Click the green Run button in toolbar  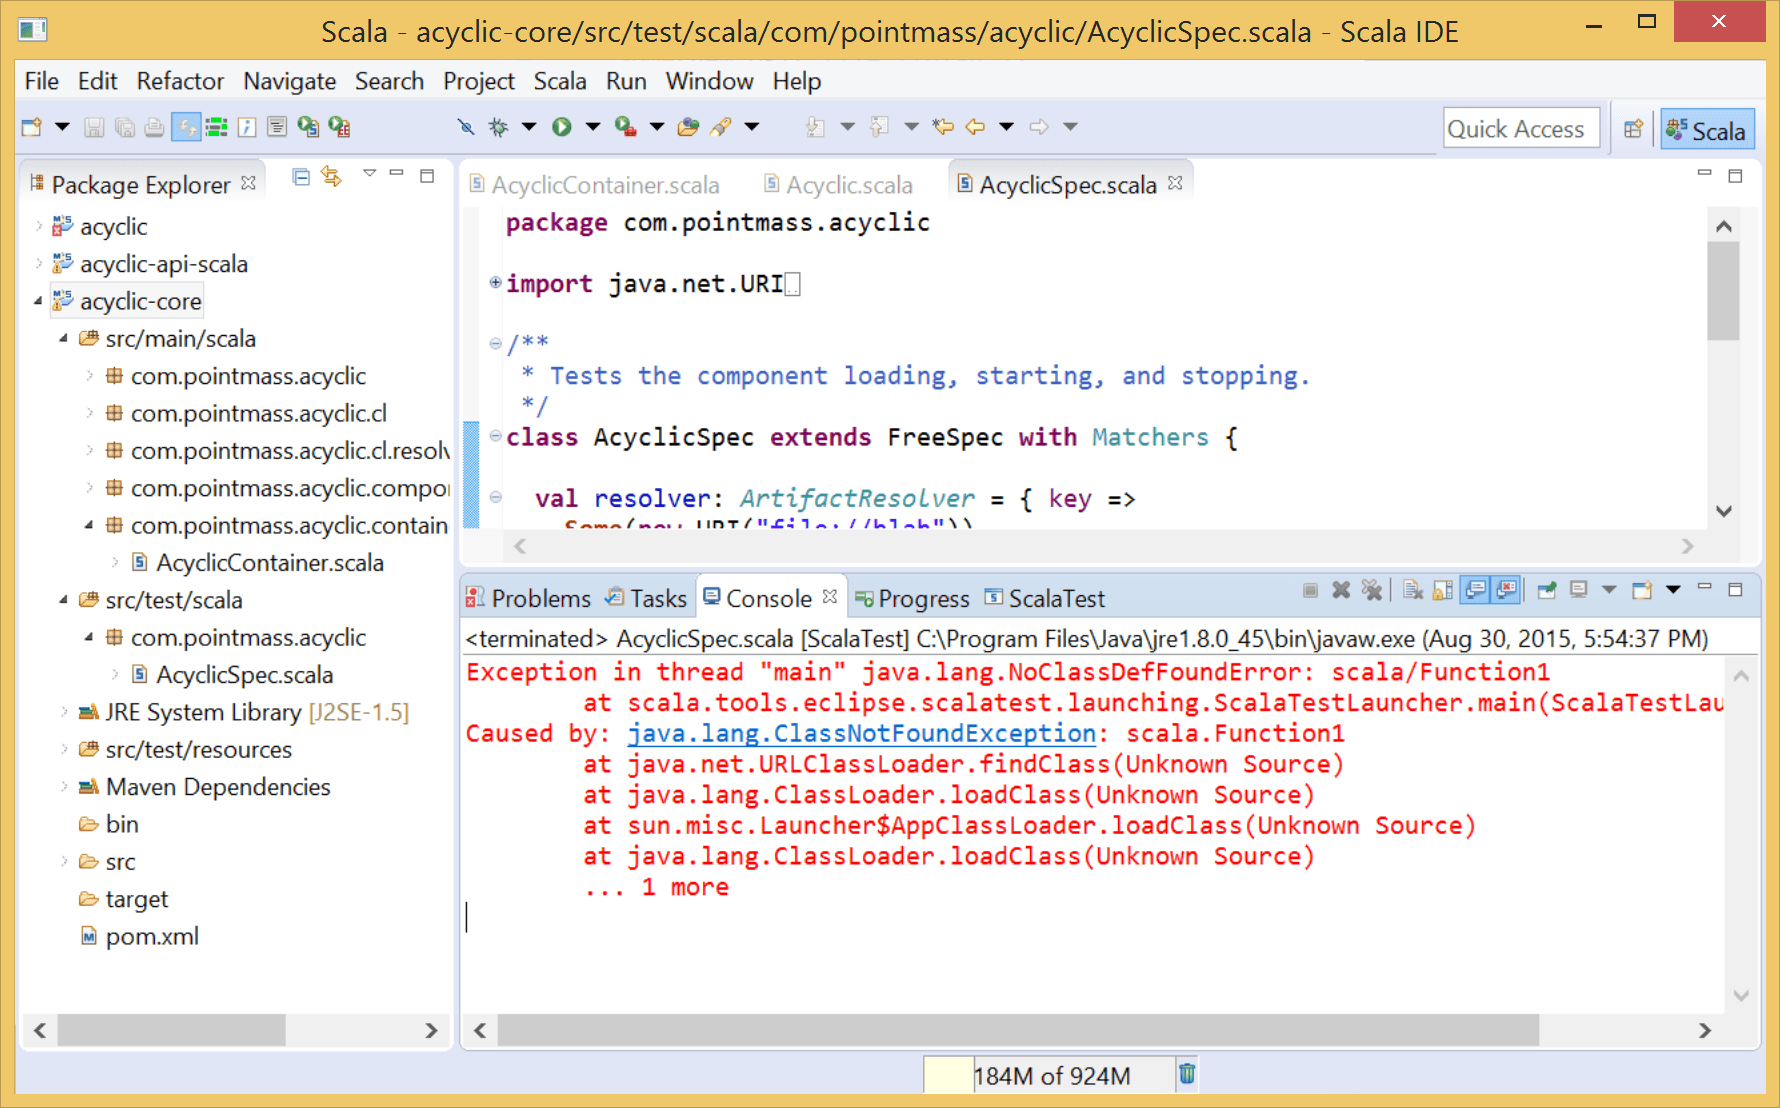[562, 127]
